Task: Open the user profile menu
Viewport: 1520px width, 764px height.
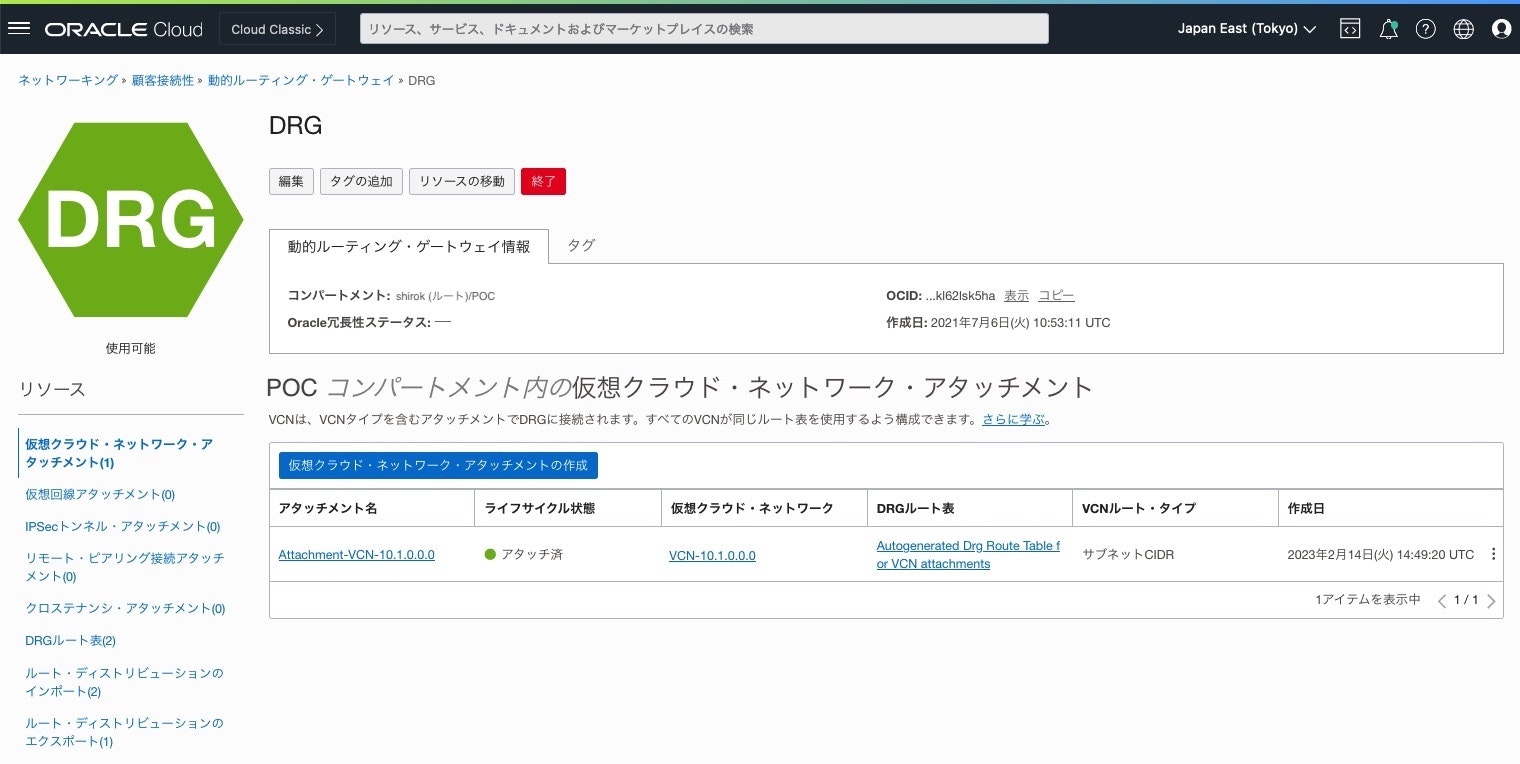Action: [1501, 29]
